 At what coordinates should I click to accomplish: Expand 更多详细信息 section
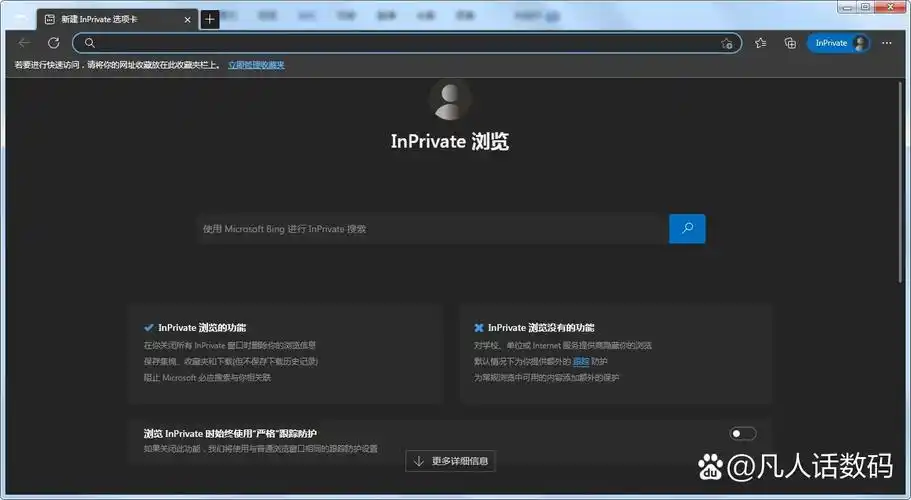click(x=451, y=461)
